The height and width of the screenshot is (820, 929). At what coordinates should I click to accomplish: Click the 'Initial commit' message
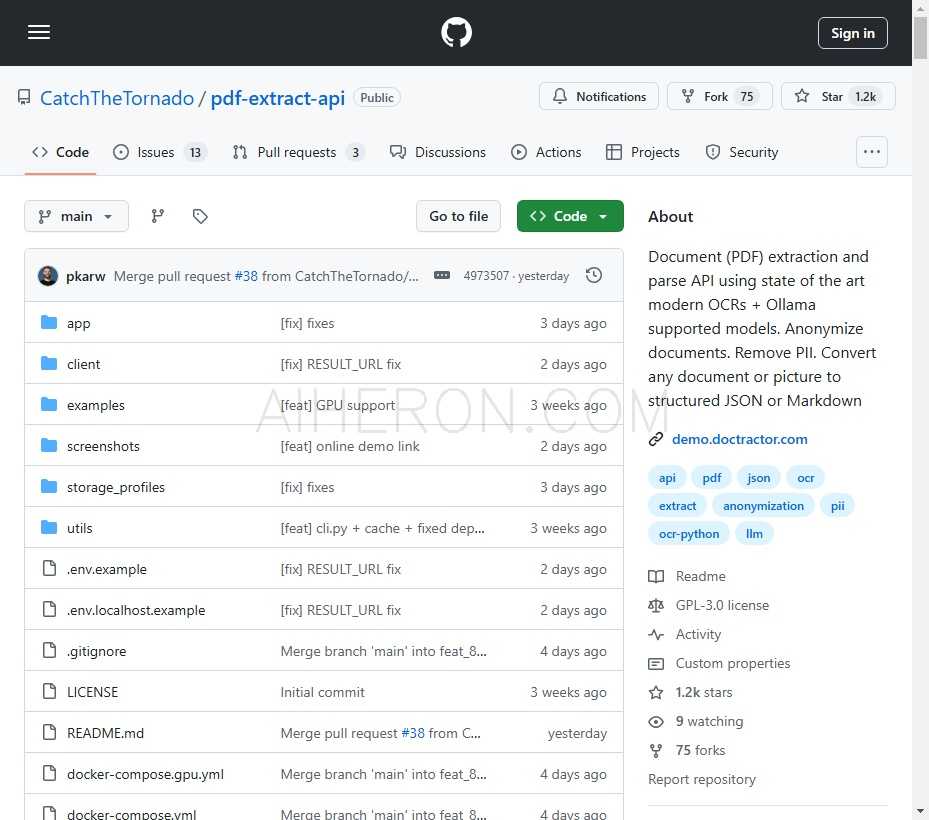(322, 692)
